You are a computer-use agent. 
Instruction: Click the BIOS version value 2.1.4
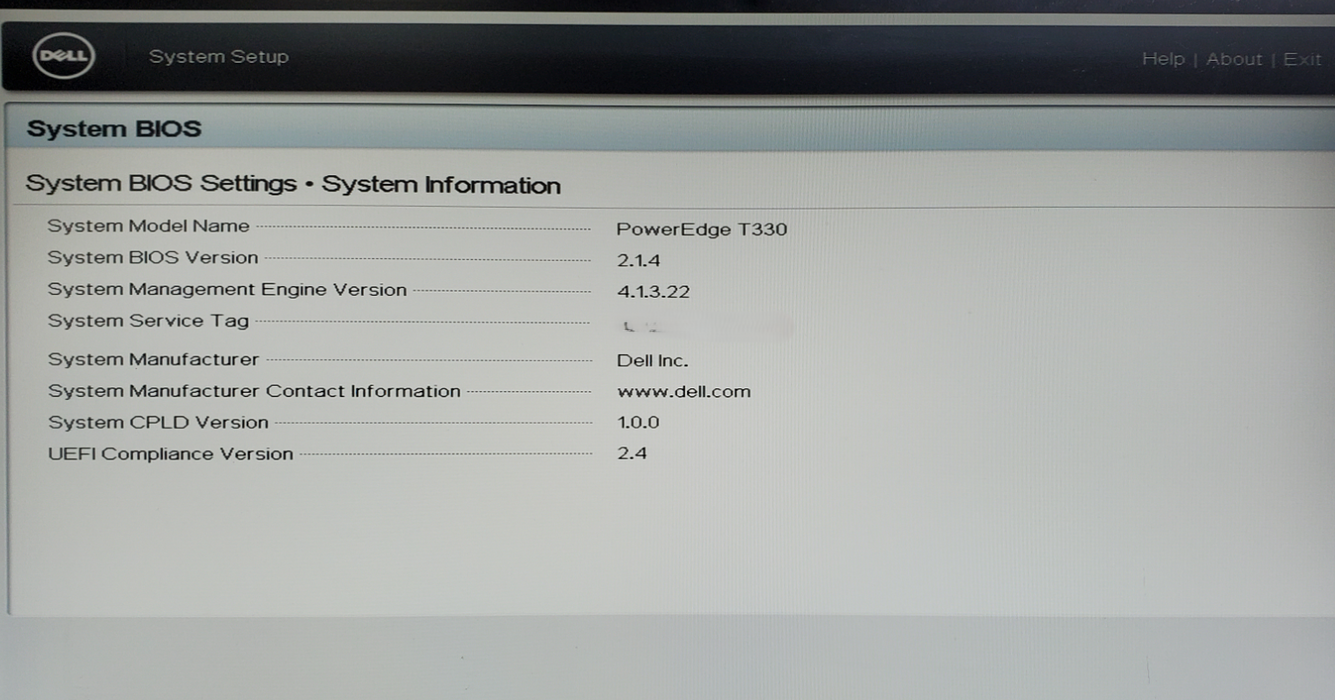tap(638, 261)
